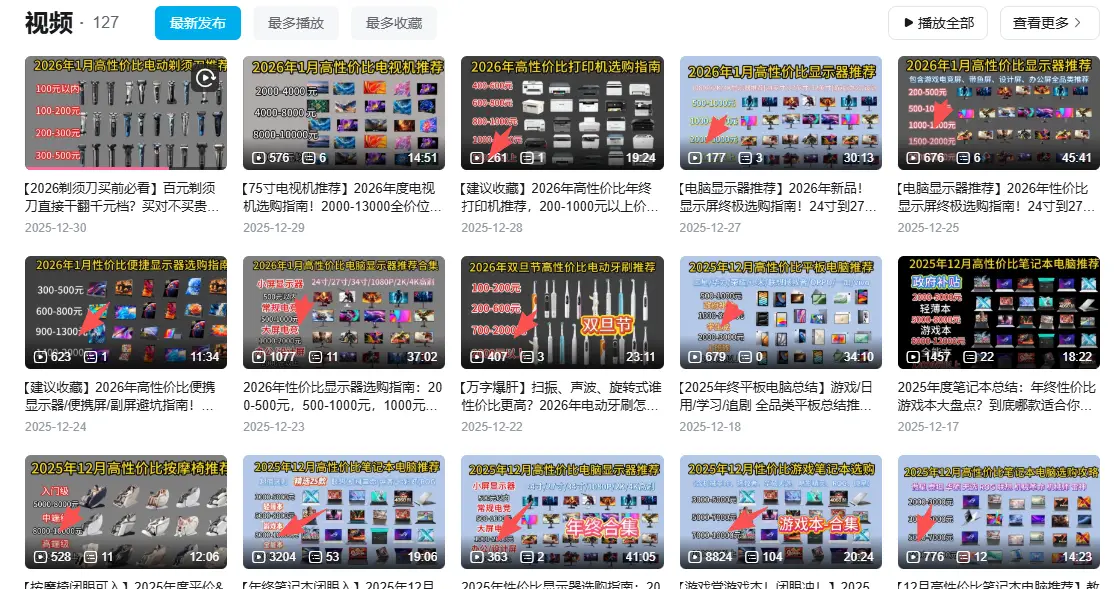This screenshot has width=1114, height=589.
Task: Click the play count icon beside 576
Action: click(x=259, y=158)
